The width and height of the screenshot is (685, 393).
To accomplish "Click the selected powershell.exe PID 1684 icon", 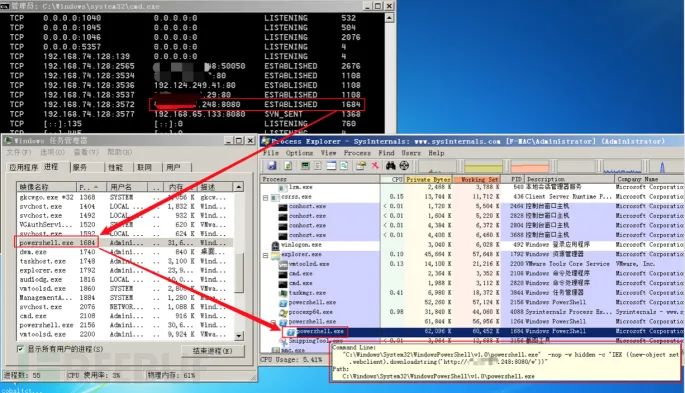I will point(291,332).
